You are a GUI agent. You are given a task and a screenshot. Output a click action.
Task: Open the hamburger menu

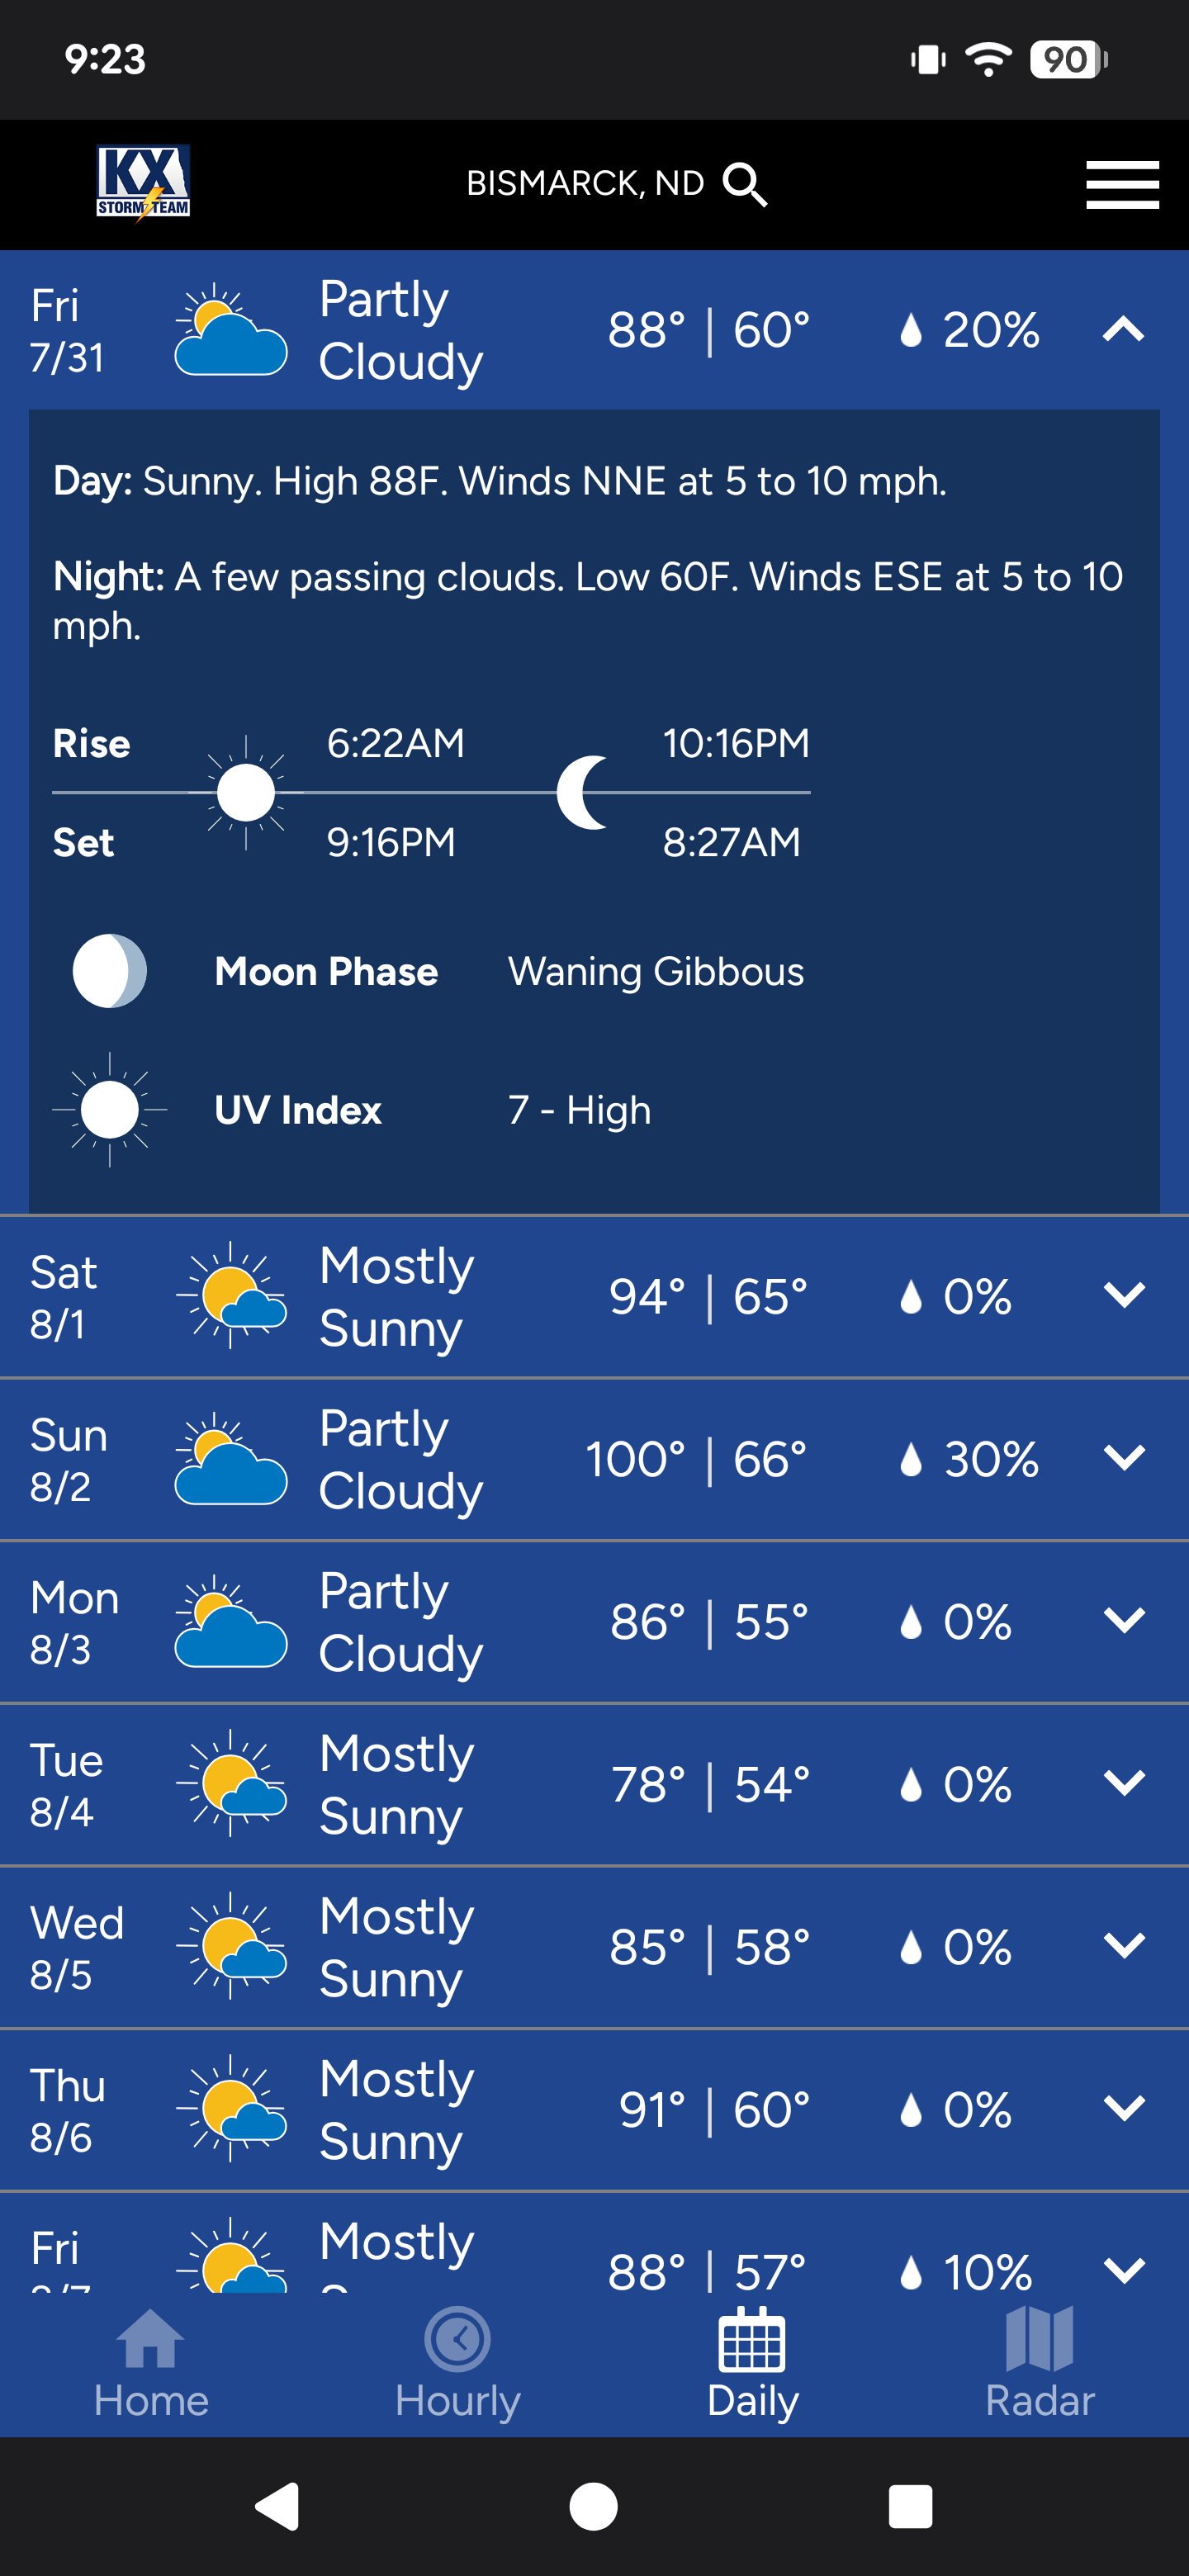1122,184
